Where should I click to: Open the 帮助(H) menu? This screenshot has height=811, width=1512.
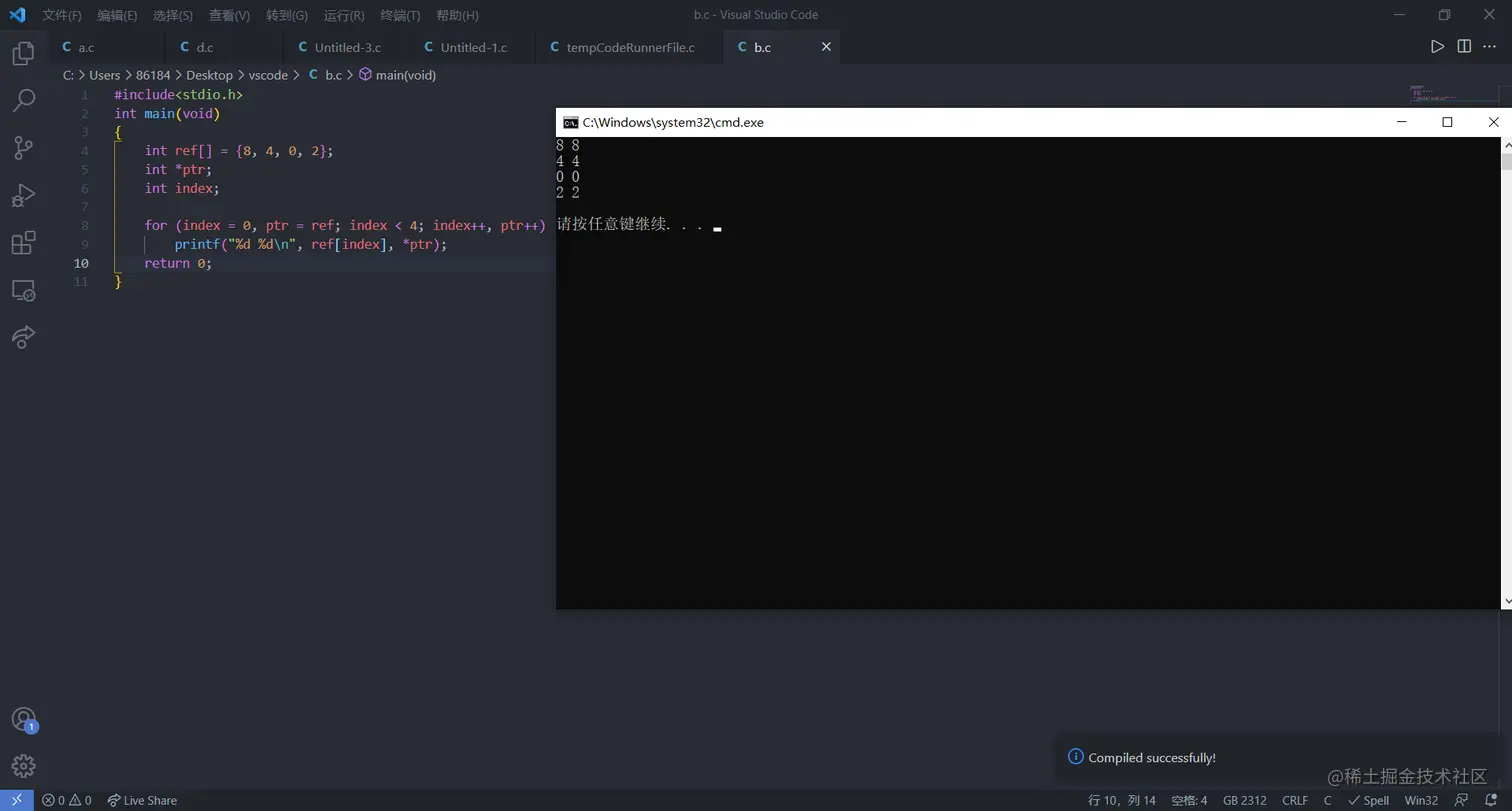[457, 15]
